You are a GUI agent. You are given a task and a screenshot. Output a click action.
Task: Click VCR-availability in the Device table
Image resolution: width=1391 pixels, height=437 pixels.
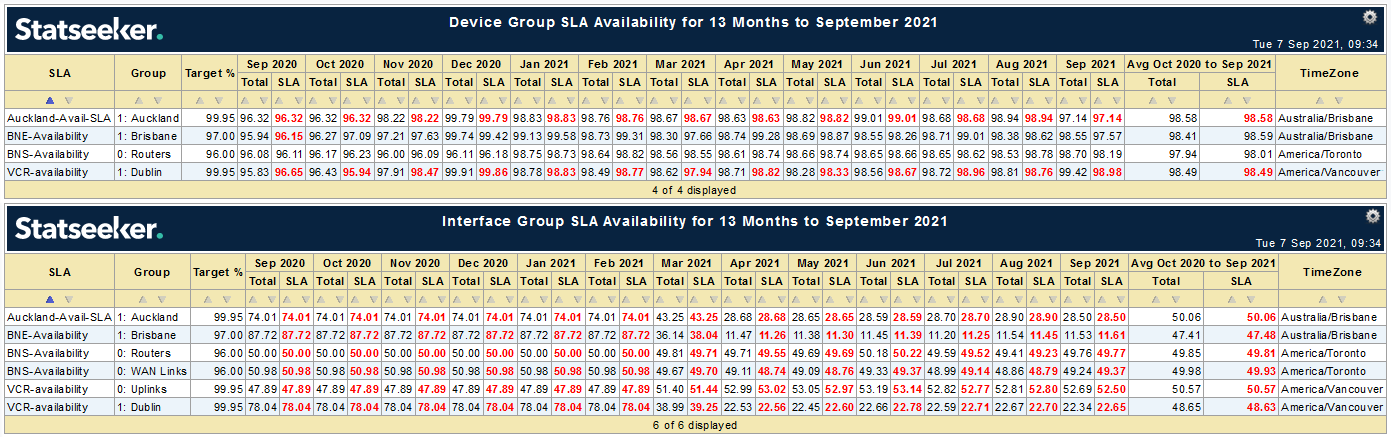(x=46, y=171)
